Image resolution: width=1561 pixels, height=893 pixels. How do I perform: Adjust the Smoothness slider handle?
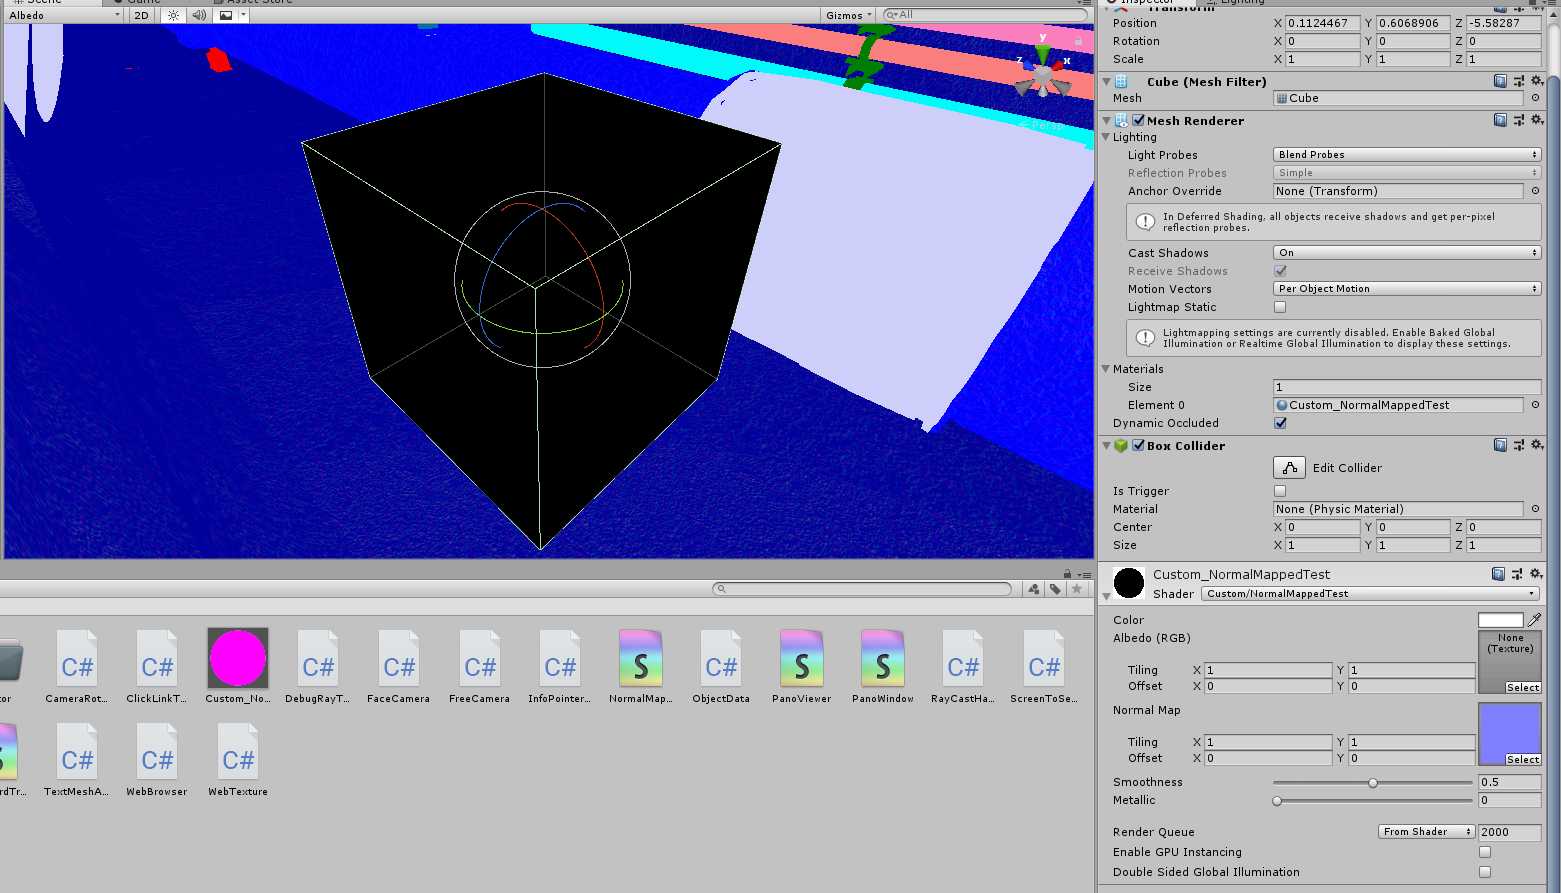(1373, 783)
